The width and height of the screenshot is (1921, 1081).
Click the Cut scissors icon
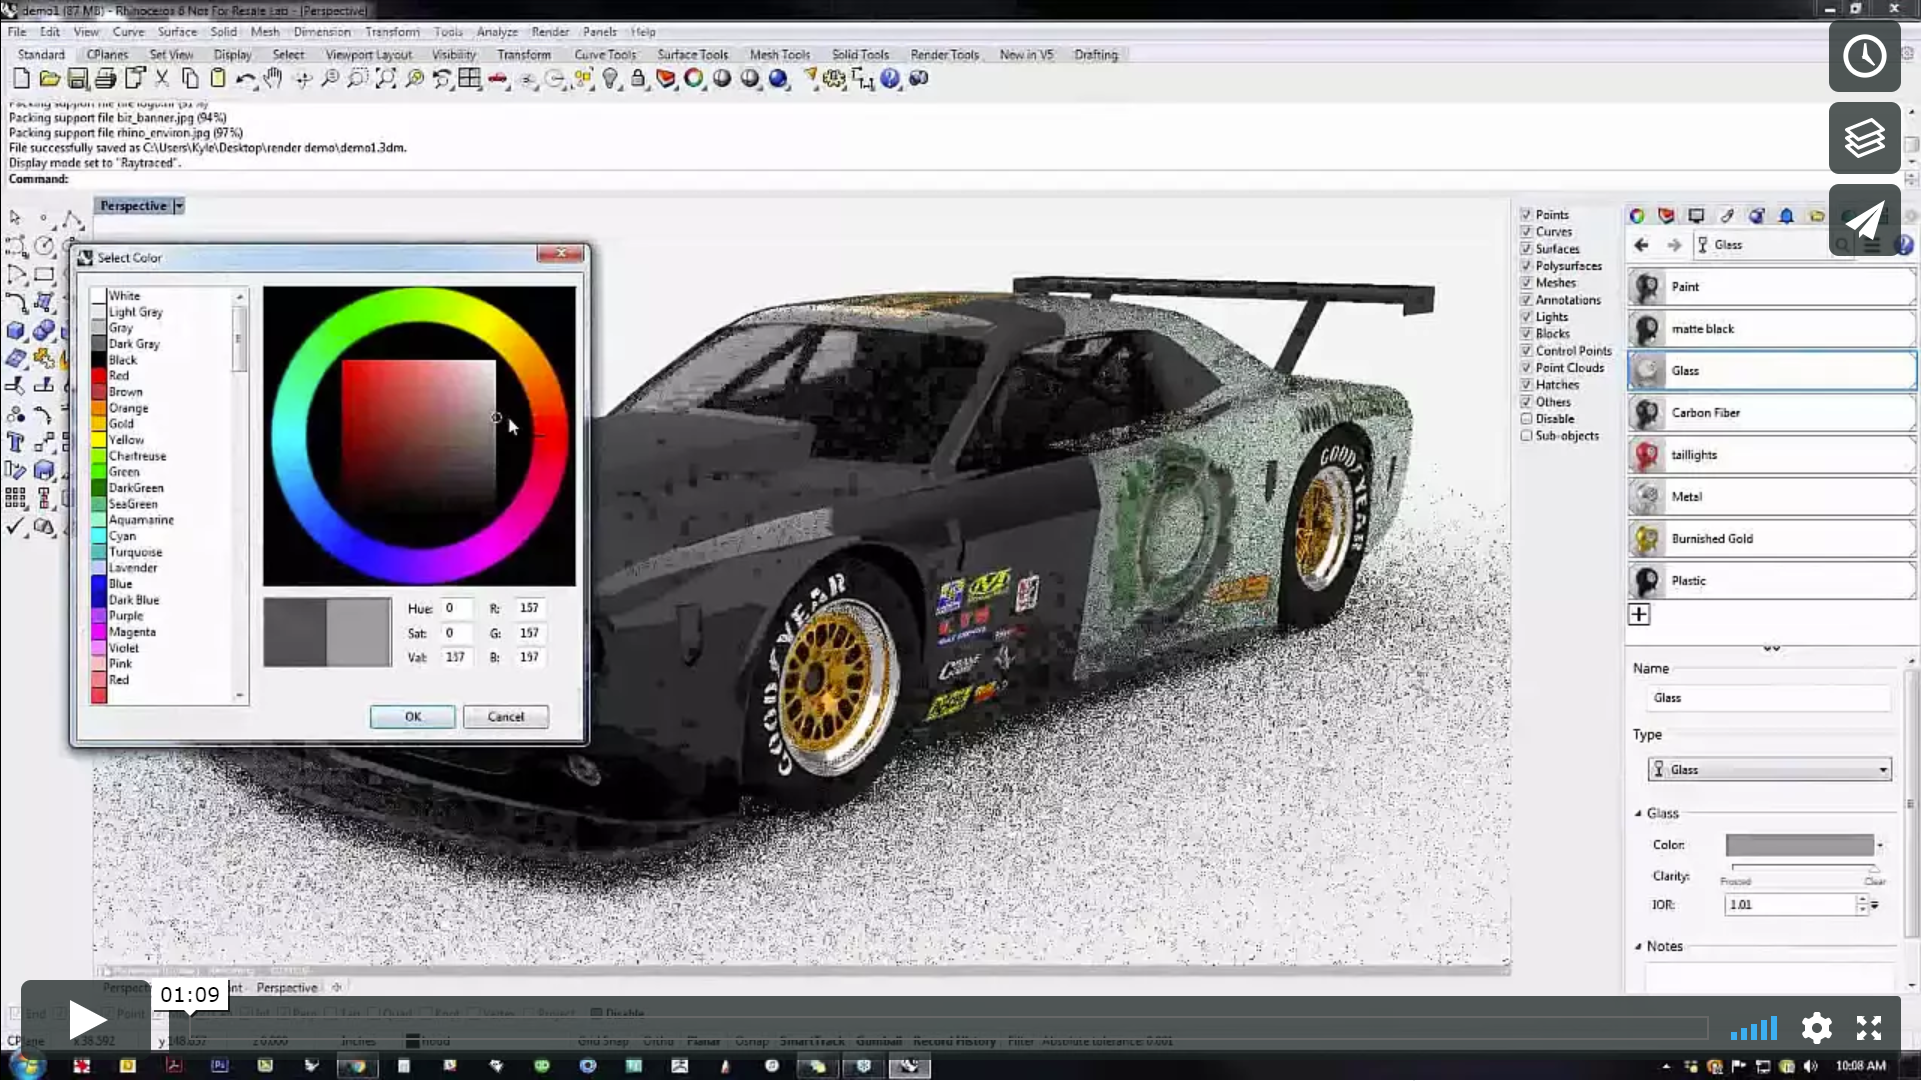(161, 78)
